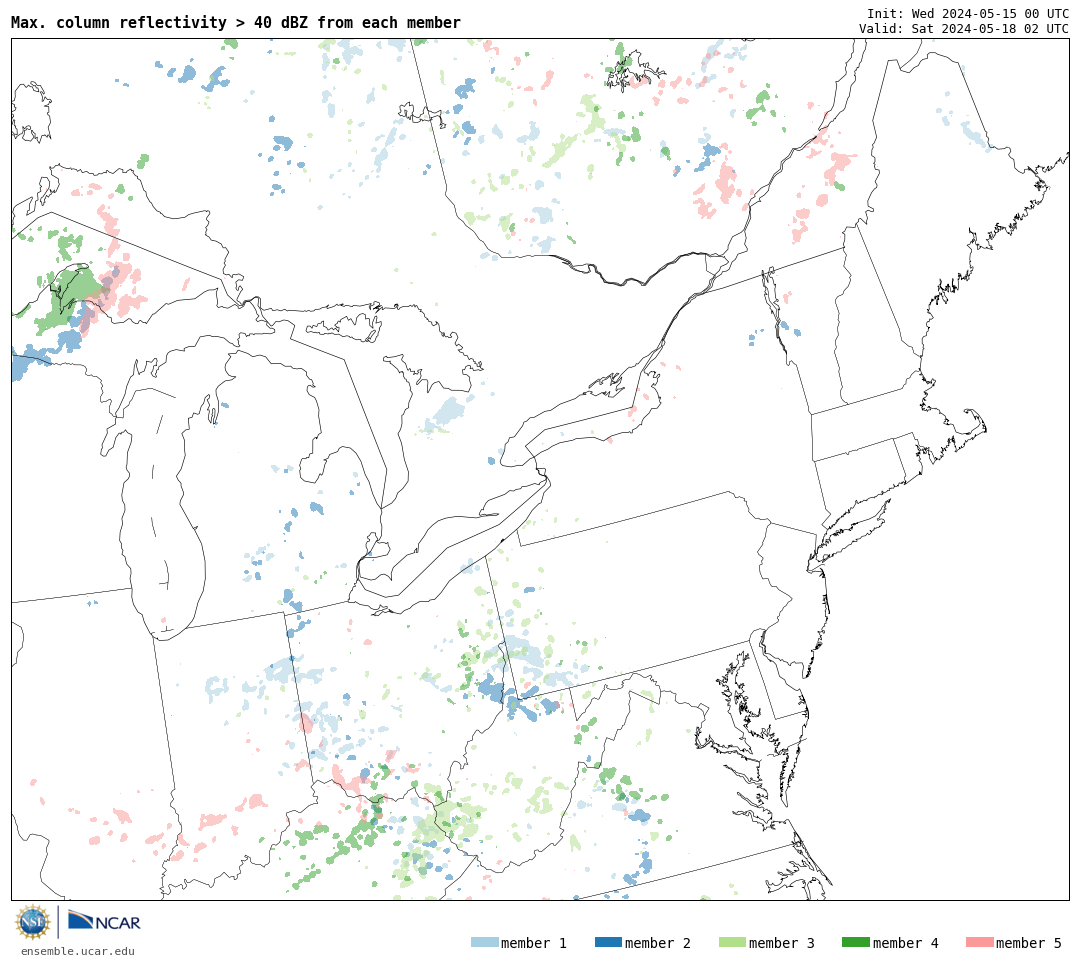Click the member 4 dark green swatch
Image resolution: width=1080 pixels, height=963 pixels.
click(x=855, y=942)
